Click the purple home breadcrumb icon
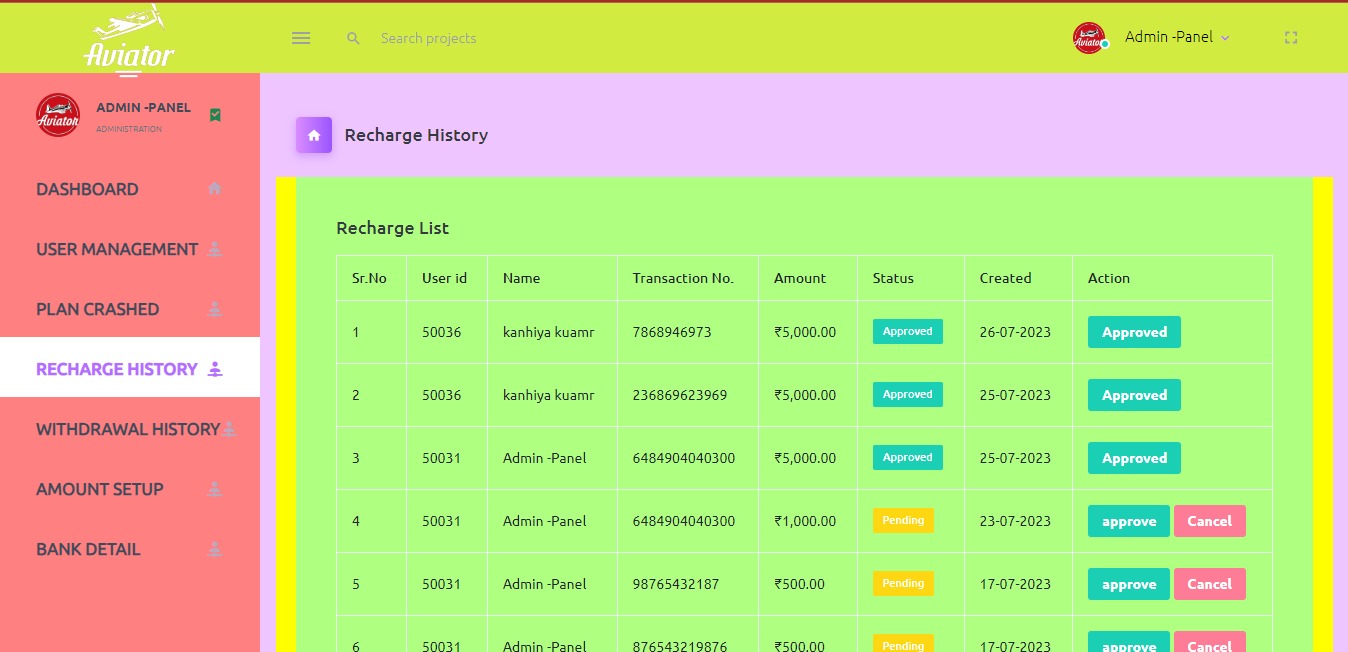The height and width of the screenshot is (652, 1348). pyautogui.click(x=314, y=135)
